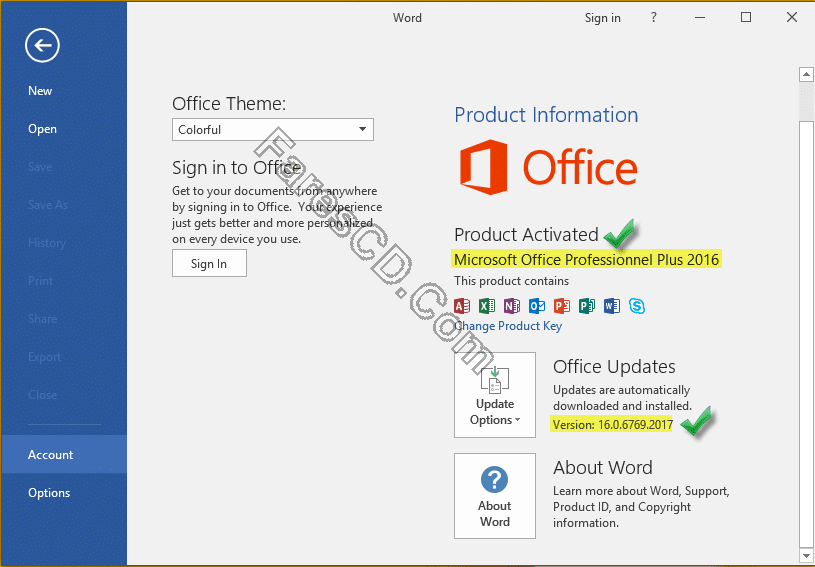Screen dimensions: 815x567
Task: Click the back arrow circle icon
Action: point(42,46)
